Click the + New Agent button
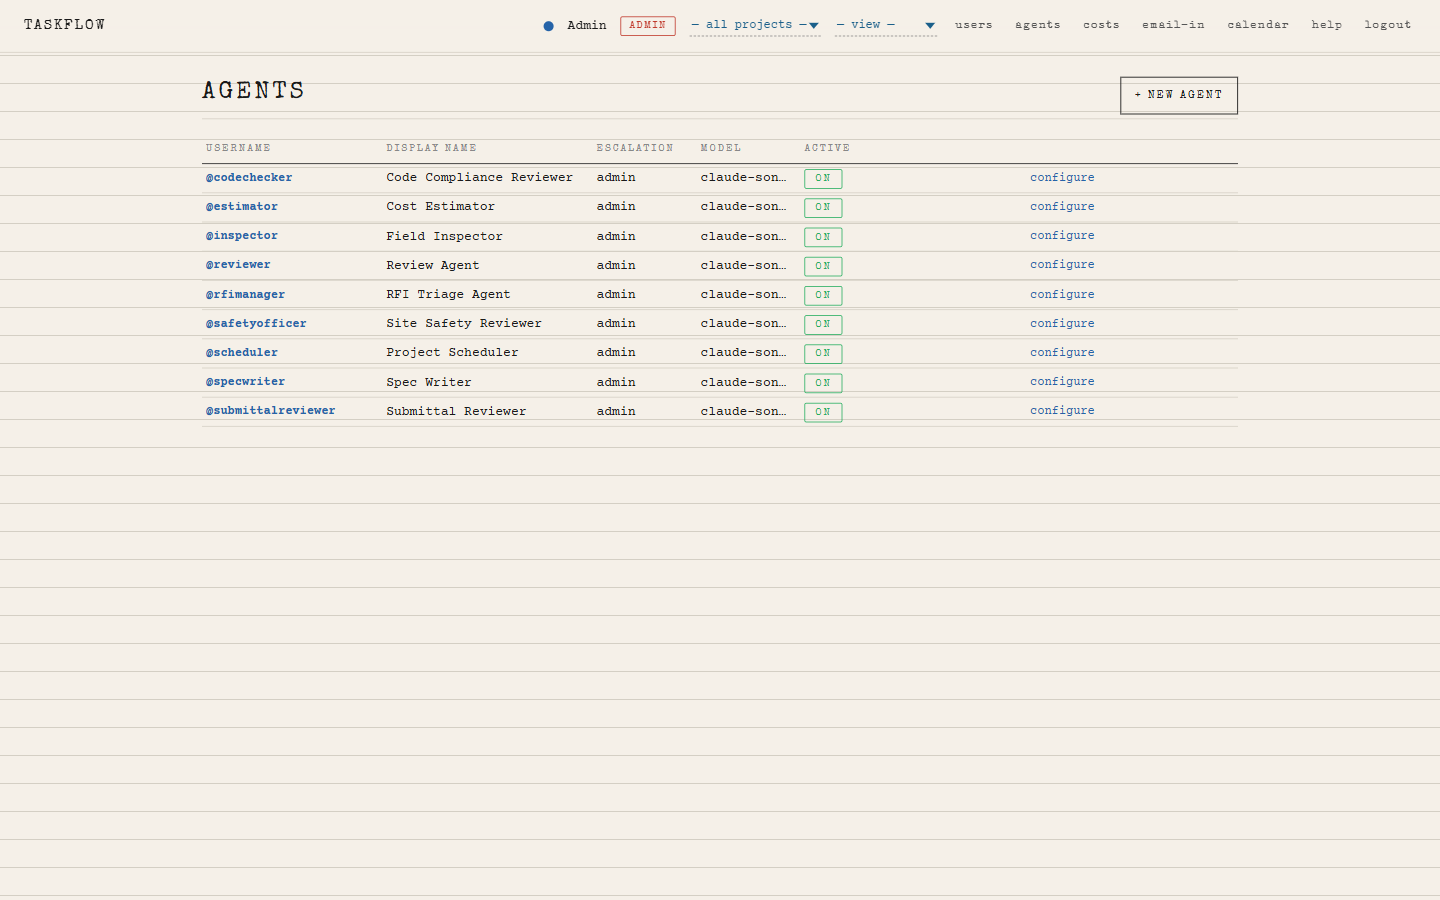The image size is (1440, 900). tap(1178, 95)
